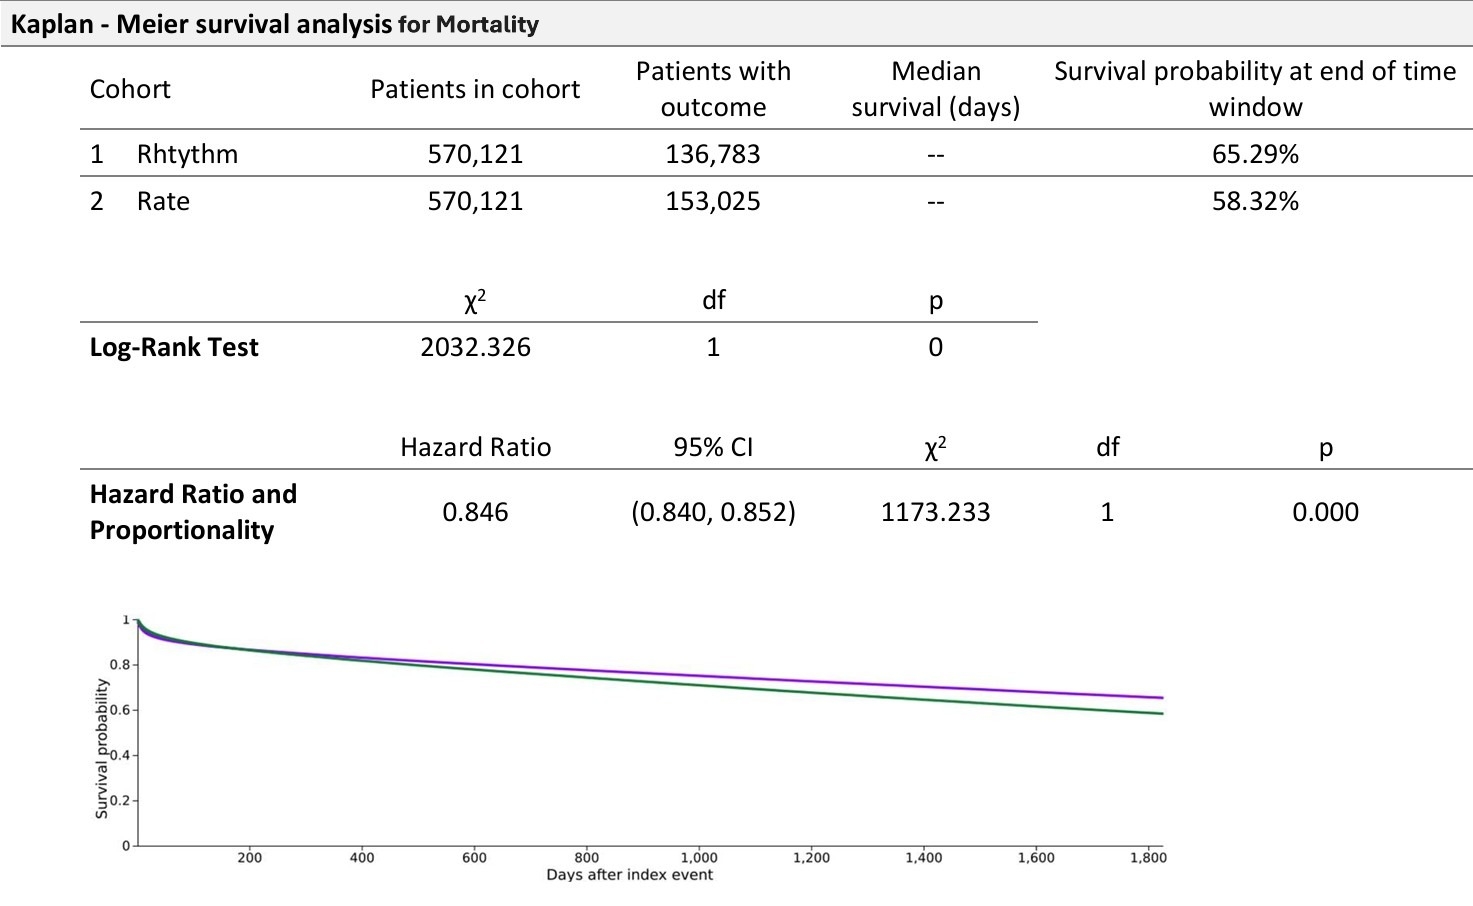
Task: Select the Cohort column header
Action: [x=130, y=89]
